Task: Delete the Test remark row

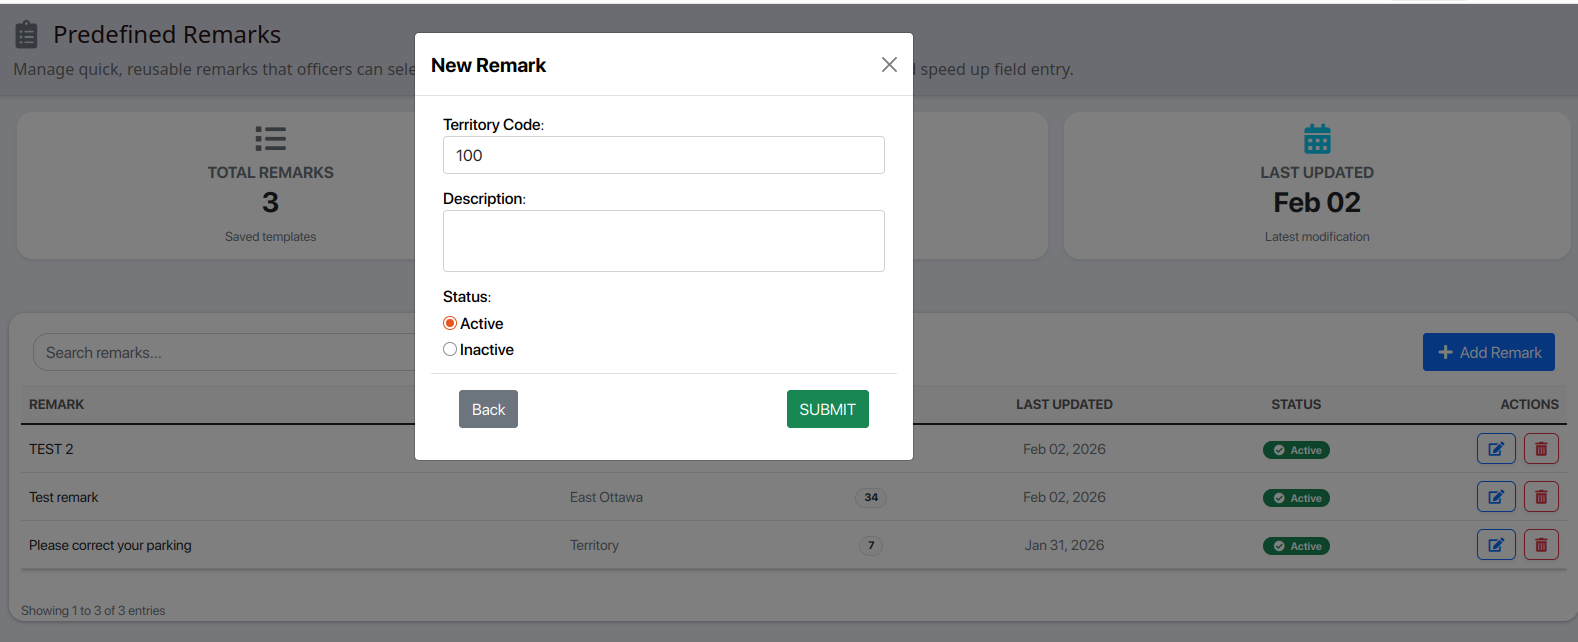Action: click(1541, 497)
